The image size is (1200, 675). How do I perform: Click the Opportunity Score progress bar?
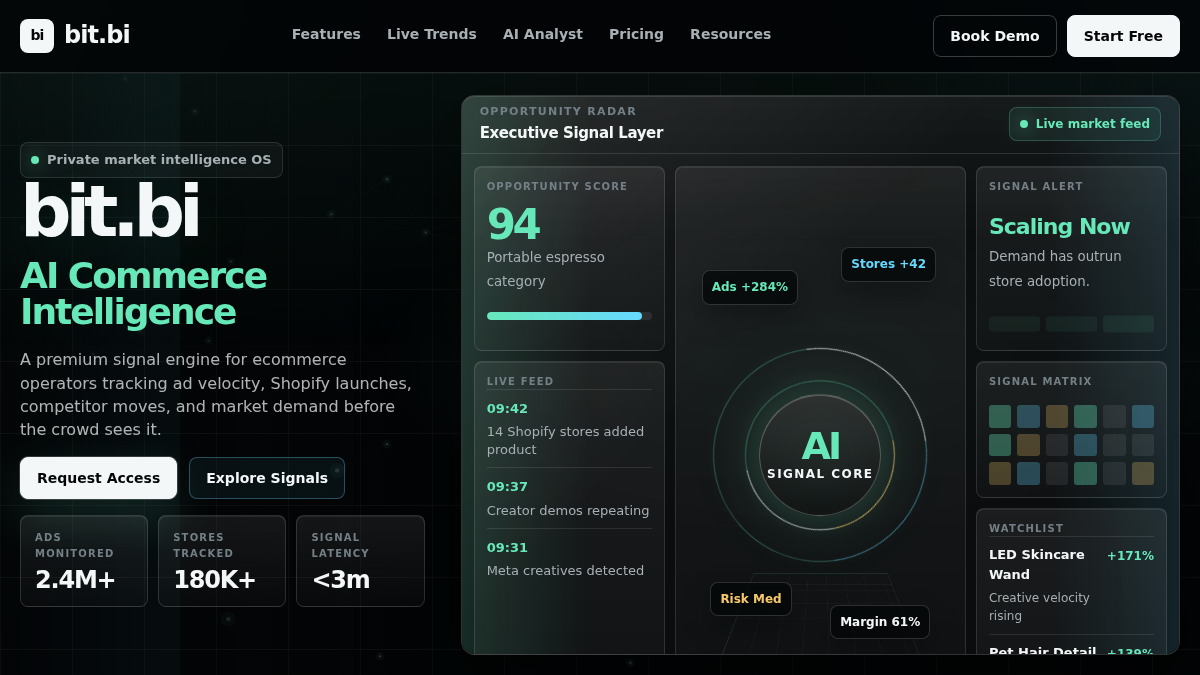point(569,316)
